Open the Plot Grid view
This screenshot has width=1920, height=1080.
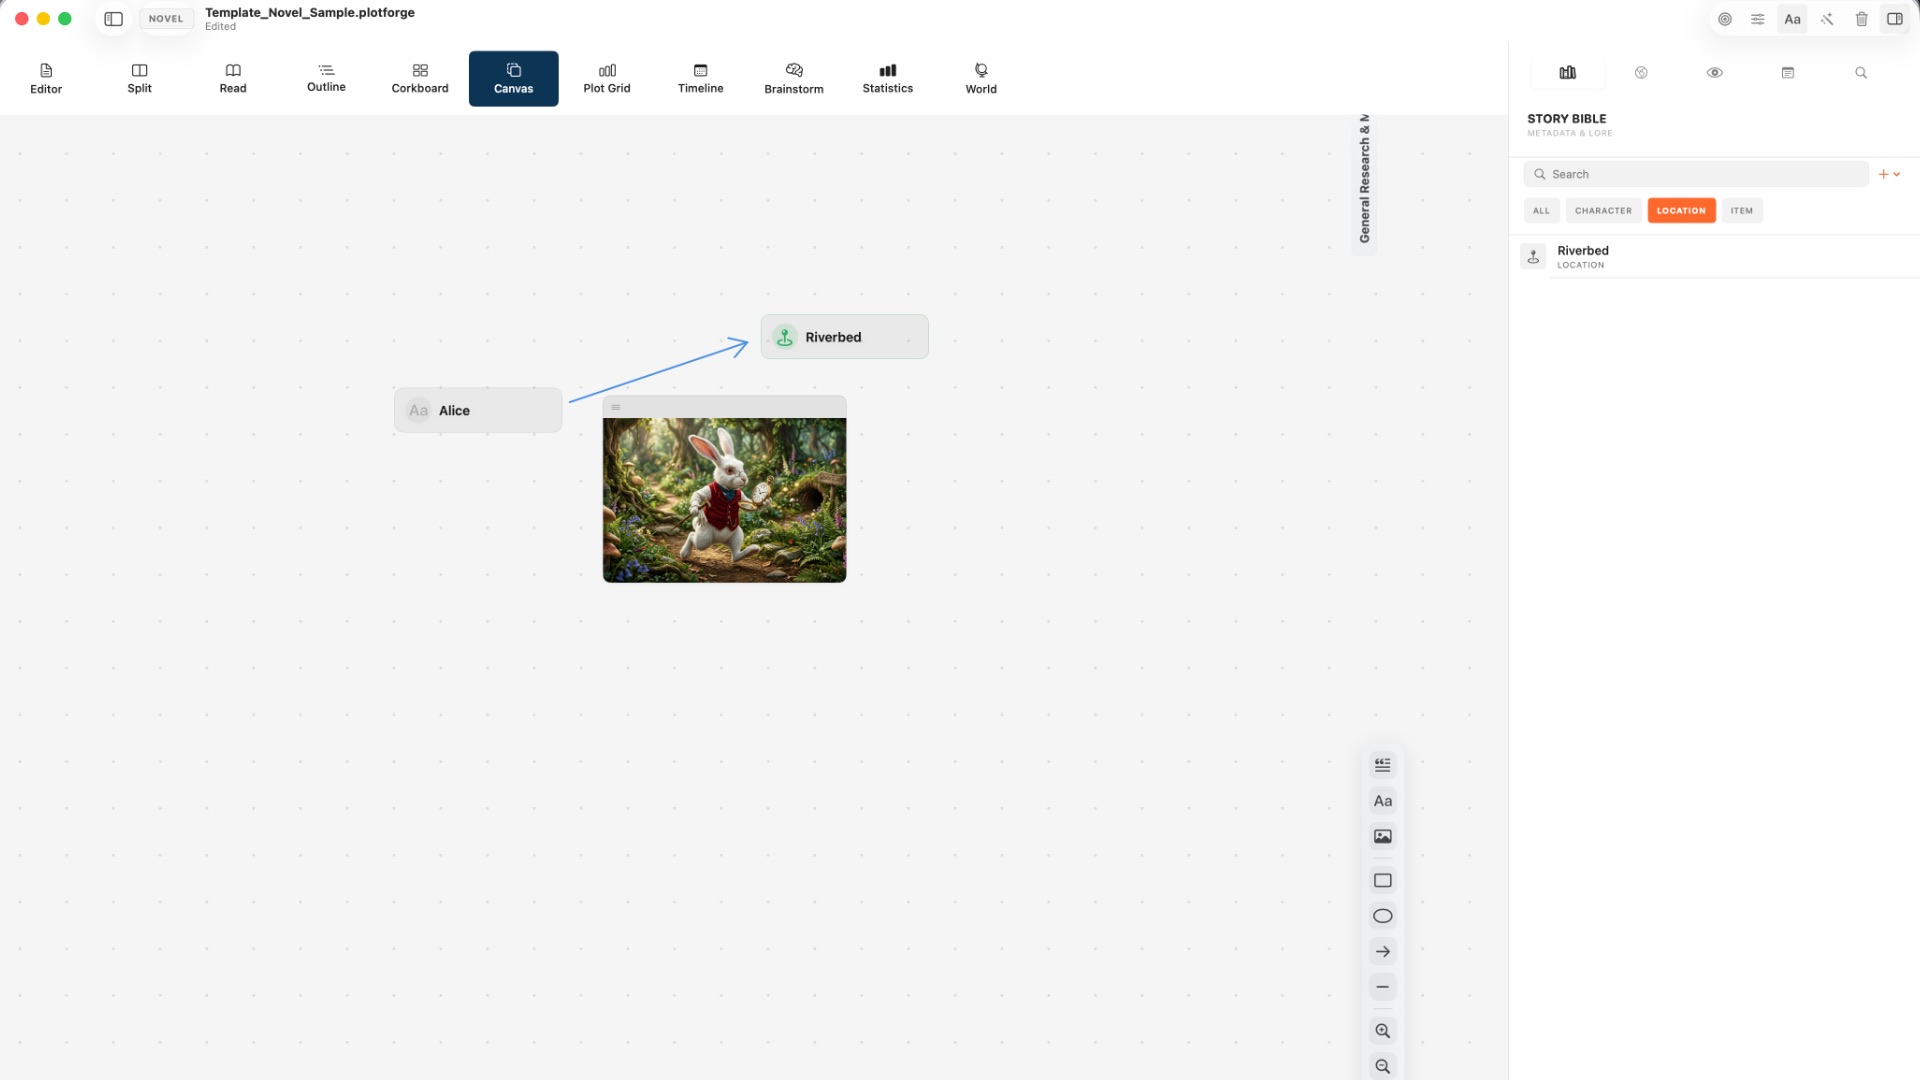(607, 78)
